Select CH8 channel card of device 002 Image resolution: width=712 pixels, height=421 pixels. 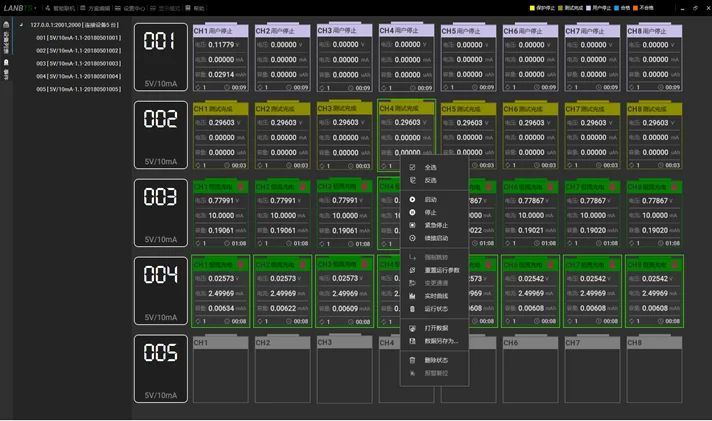point(653,135)
